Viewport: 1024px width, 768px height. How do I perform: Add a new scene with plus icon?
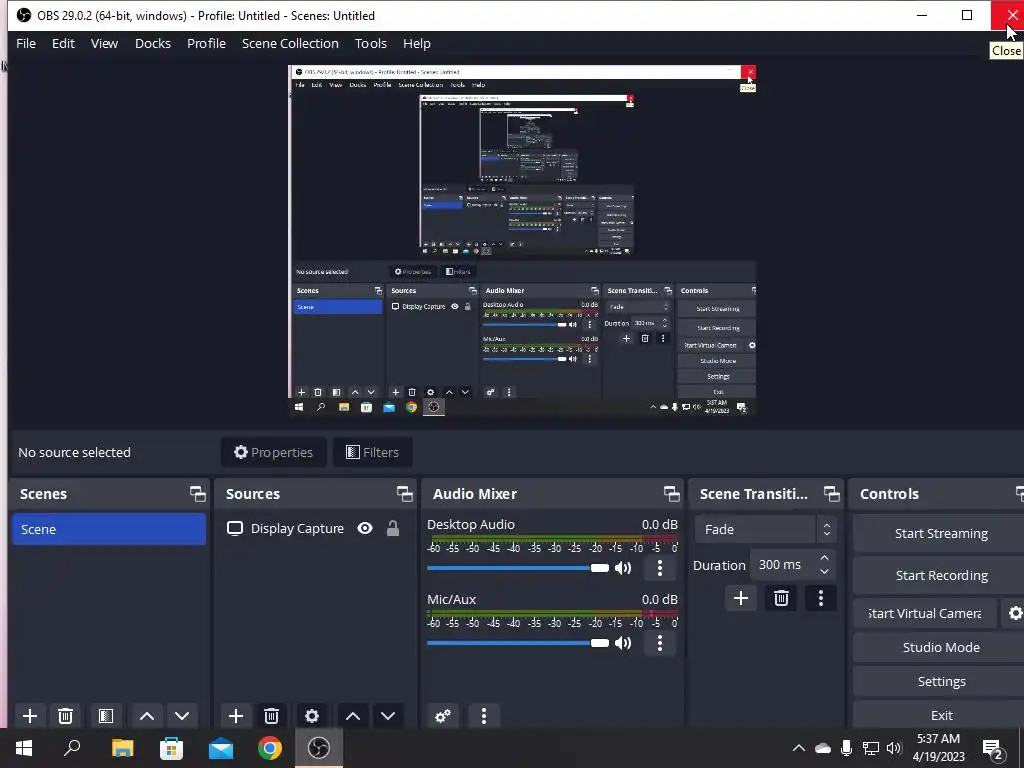click(29, 716)
